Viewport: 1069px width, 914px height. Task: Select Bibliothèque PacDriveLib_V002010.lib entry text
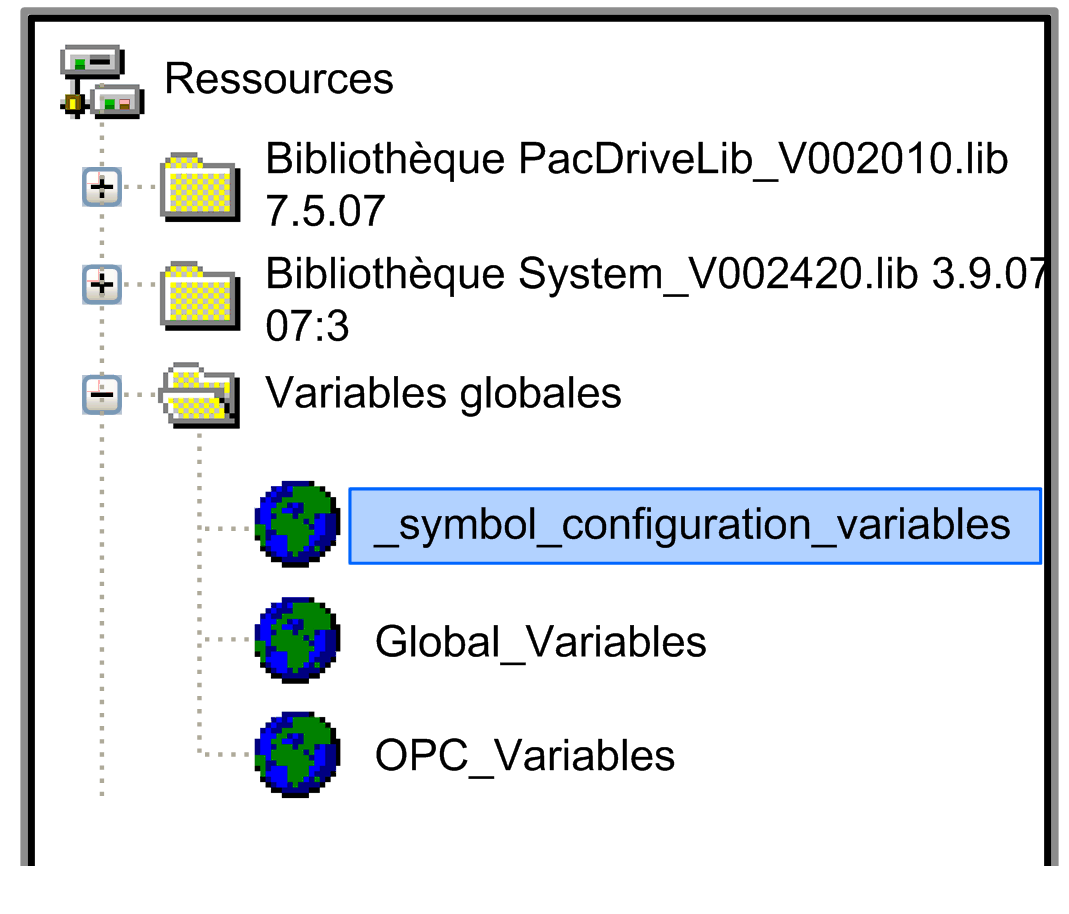[x=636, y=160]
